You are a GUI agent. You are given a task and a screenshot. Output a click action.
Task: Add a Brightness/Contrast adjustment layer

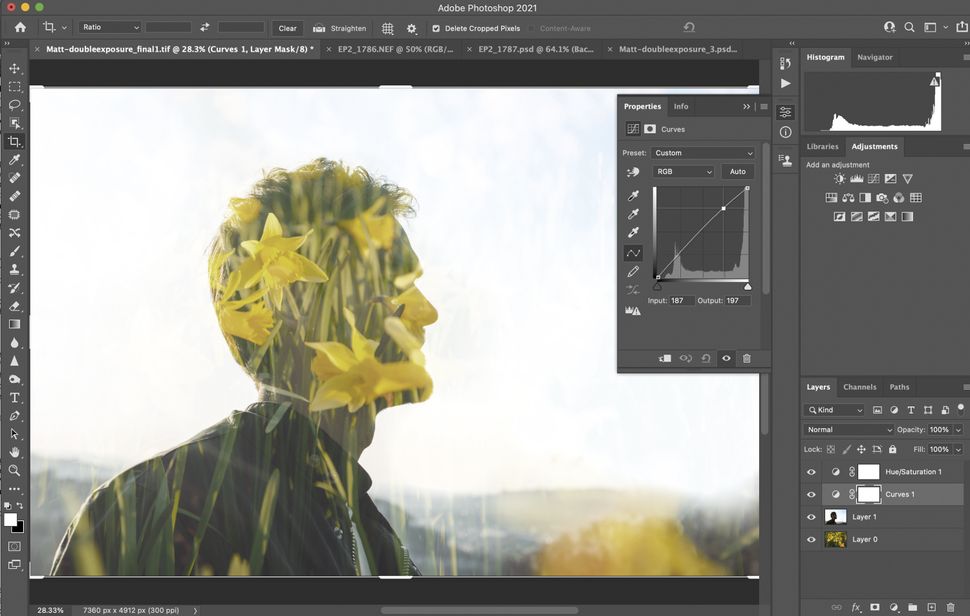tap(839, 178)
